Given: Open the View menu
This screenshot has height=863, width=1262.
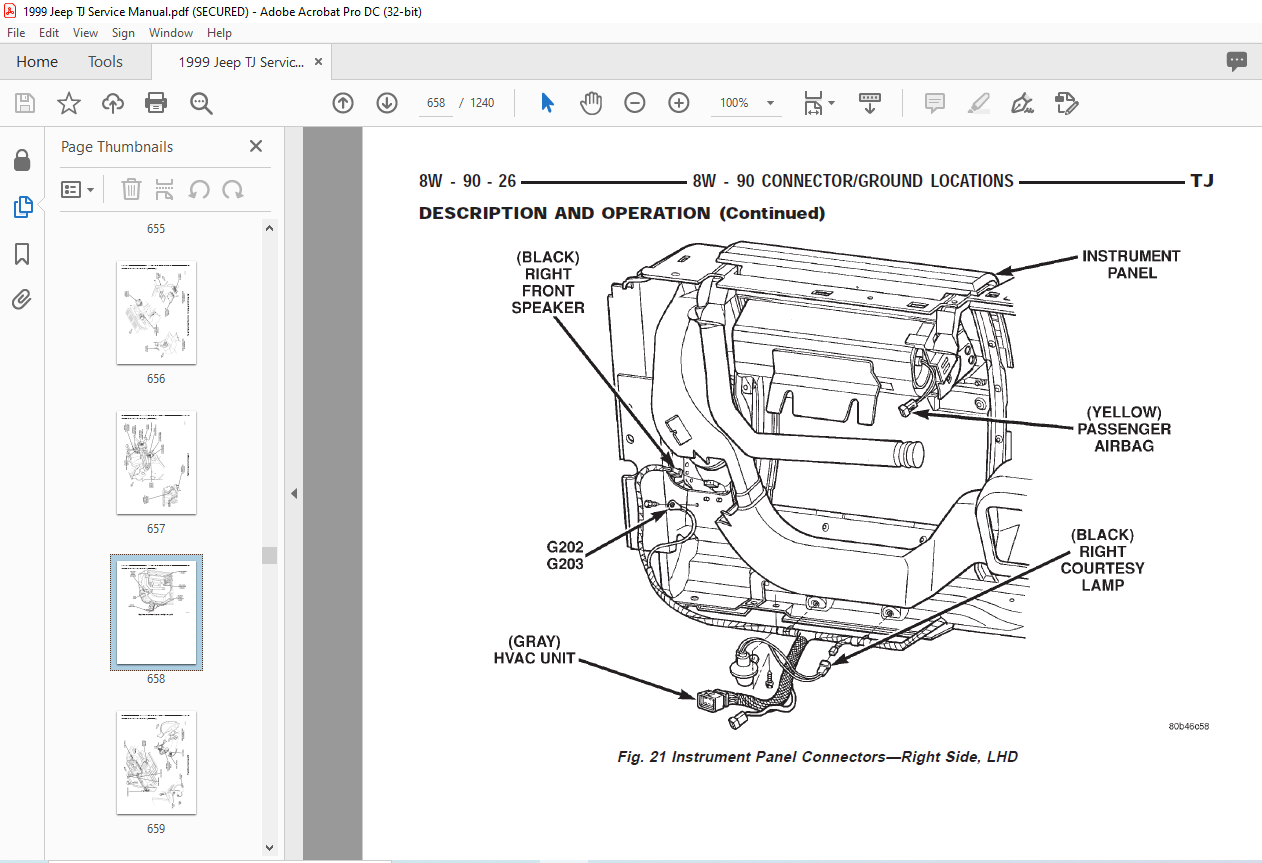Looking at the screenshot, I should pos(85,33).
